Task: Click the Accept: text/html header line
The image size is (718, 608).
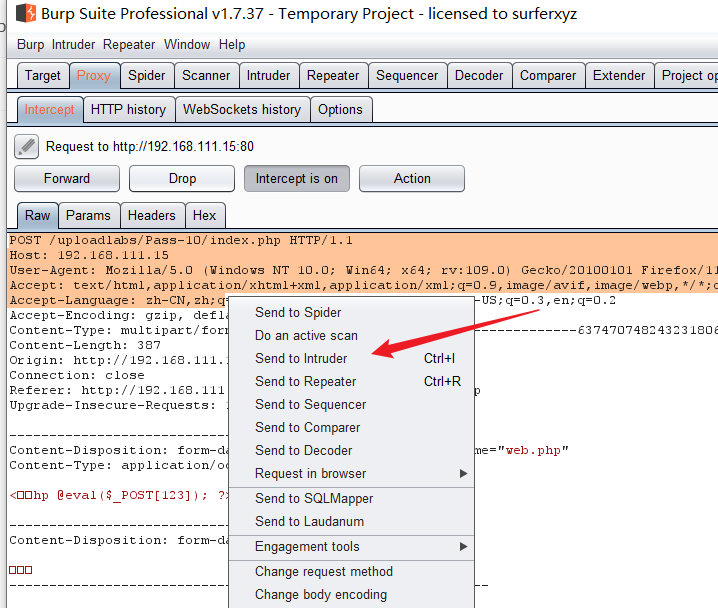Action: [364, 286]
